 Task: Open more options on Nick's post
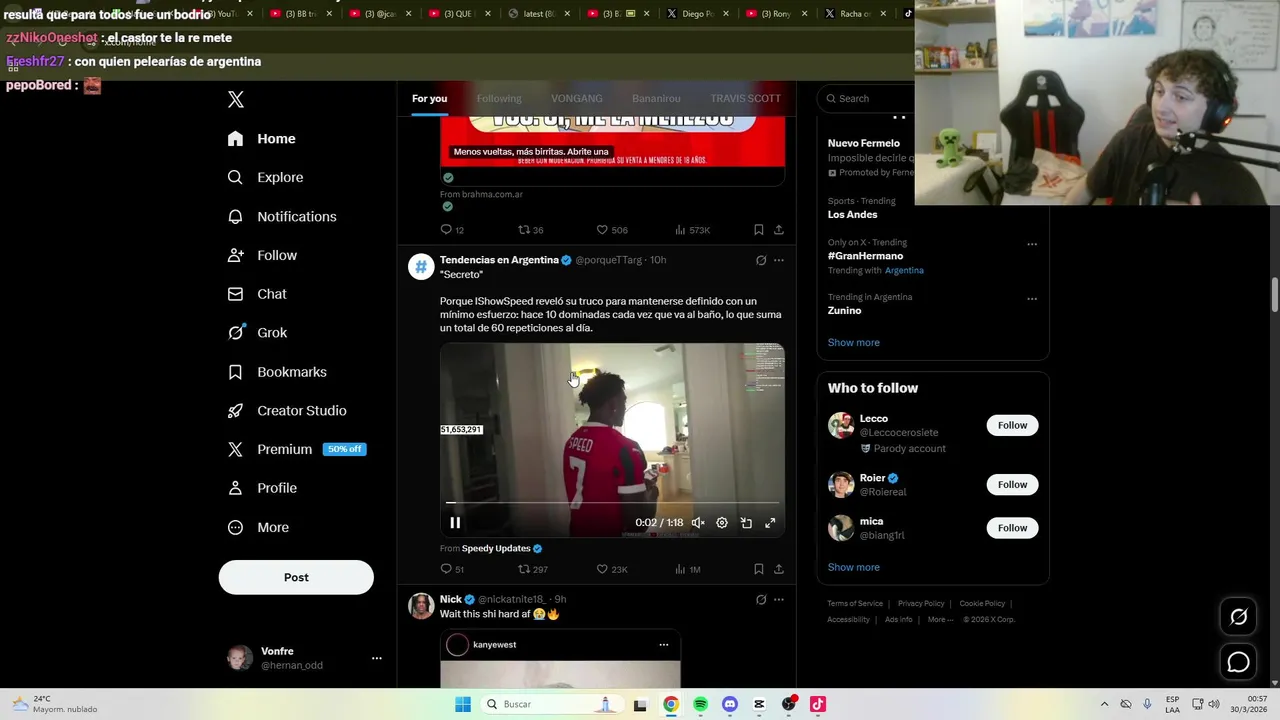[779, 599]
